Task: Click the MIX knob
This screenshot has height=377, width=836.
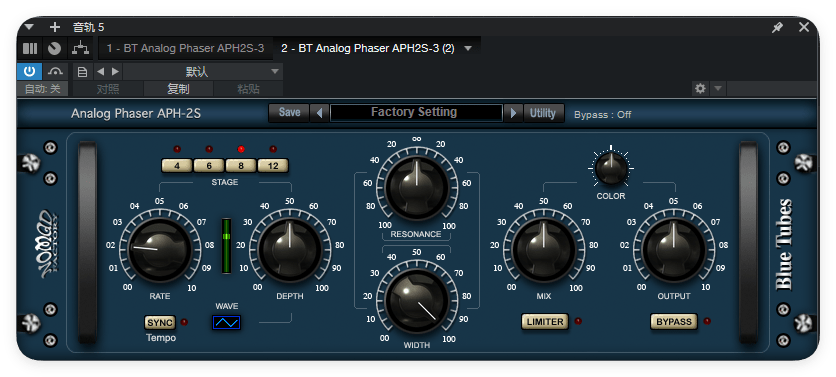Action: point(543,250)
